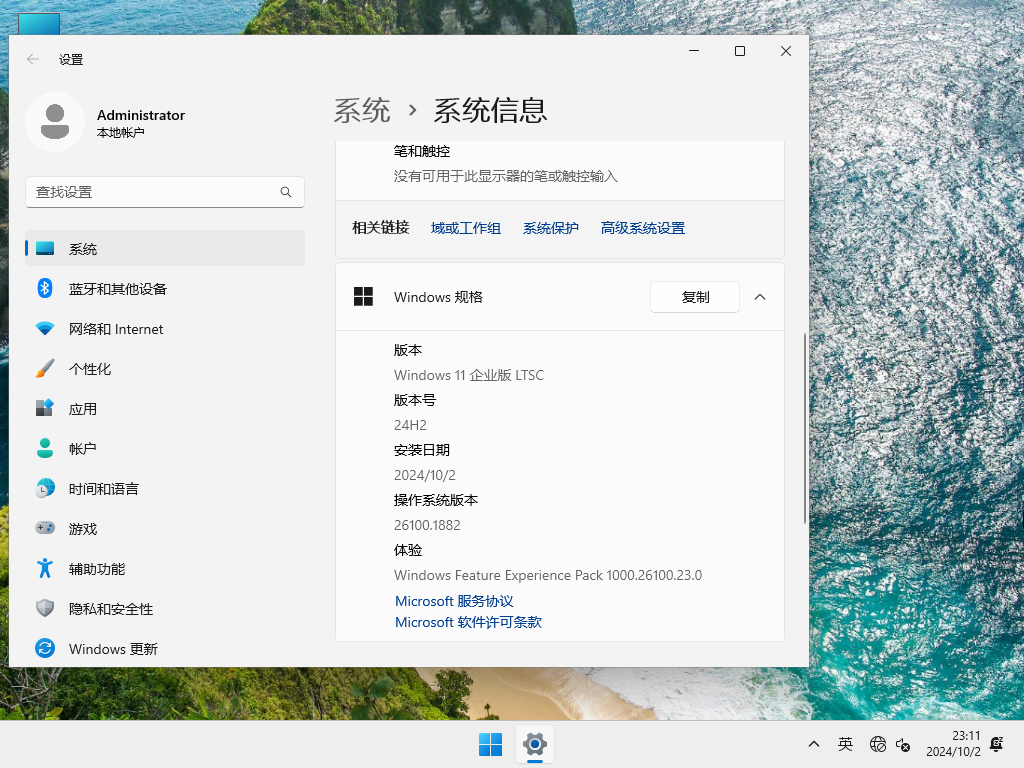Click the search magnifier icon
The image size is (1024, 768).
286,192
